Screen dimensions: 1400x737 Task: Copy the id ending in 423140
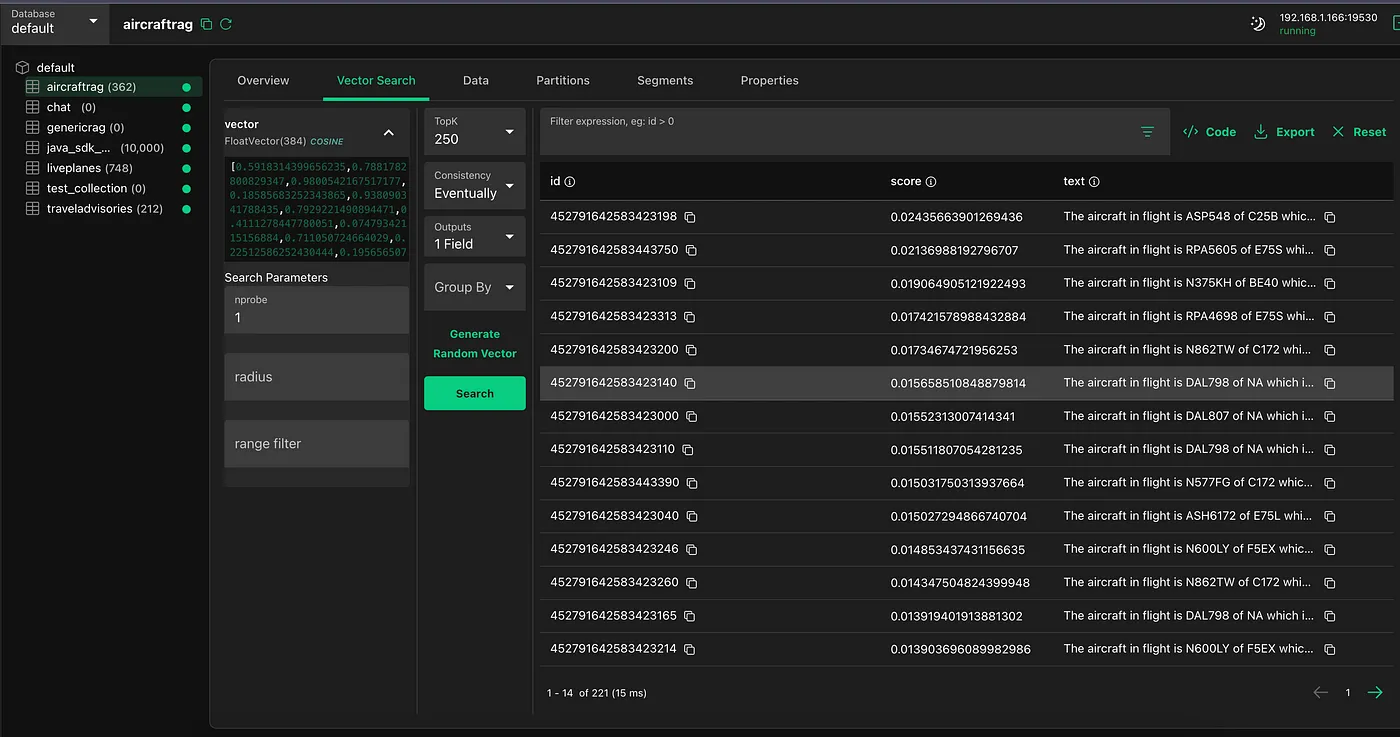(690, 383)
